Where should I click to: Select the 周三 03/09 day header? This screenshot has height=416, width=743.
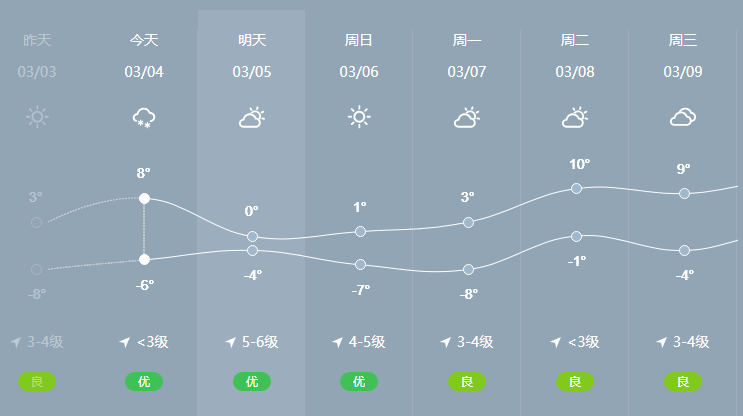683,55
